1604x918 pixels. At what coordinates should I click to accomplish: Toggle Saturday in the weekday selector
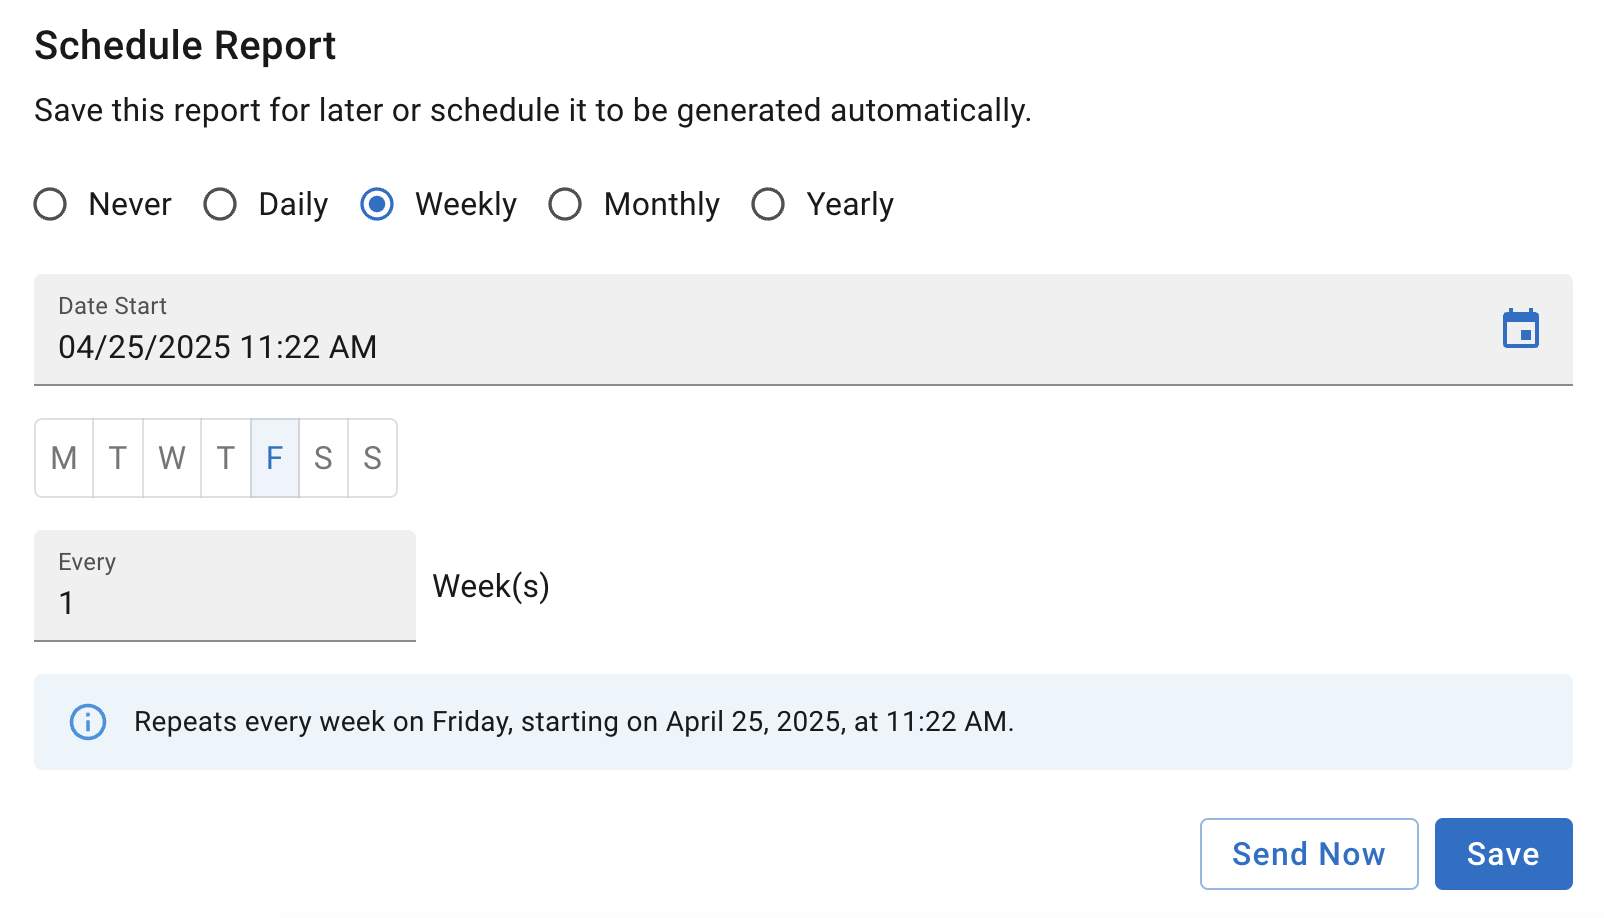point(322,458)
